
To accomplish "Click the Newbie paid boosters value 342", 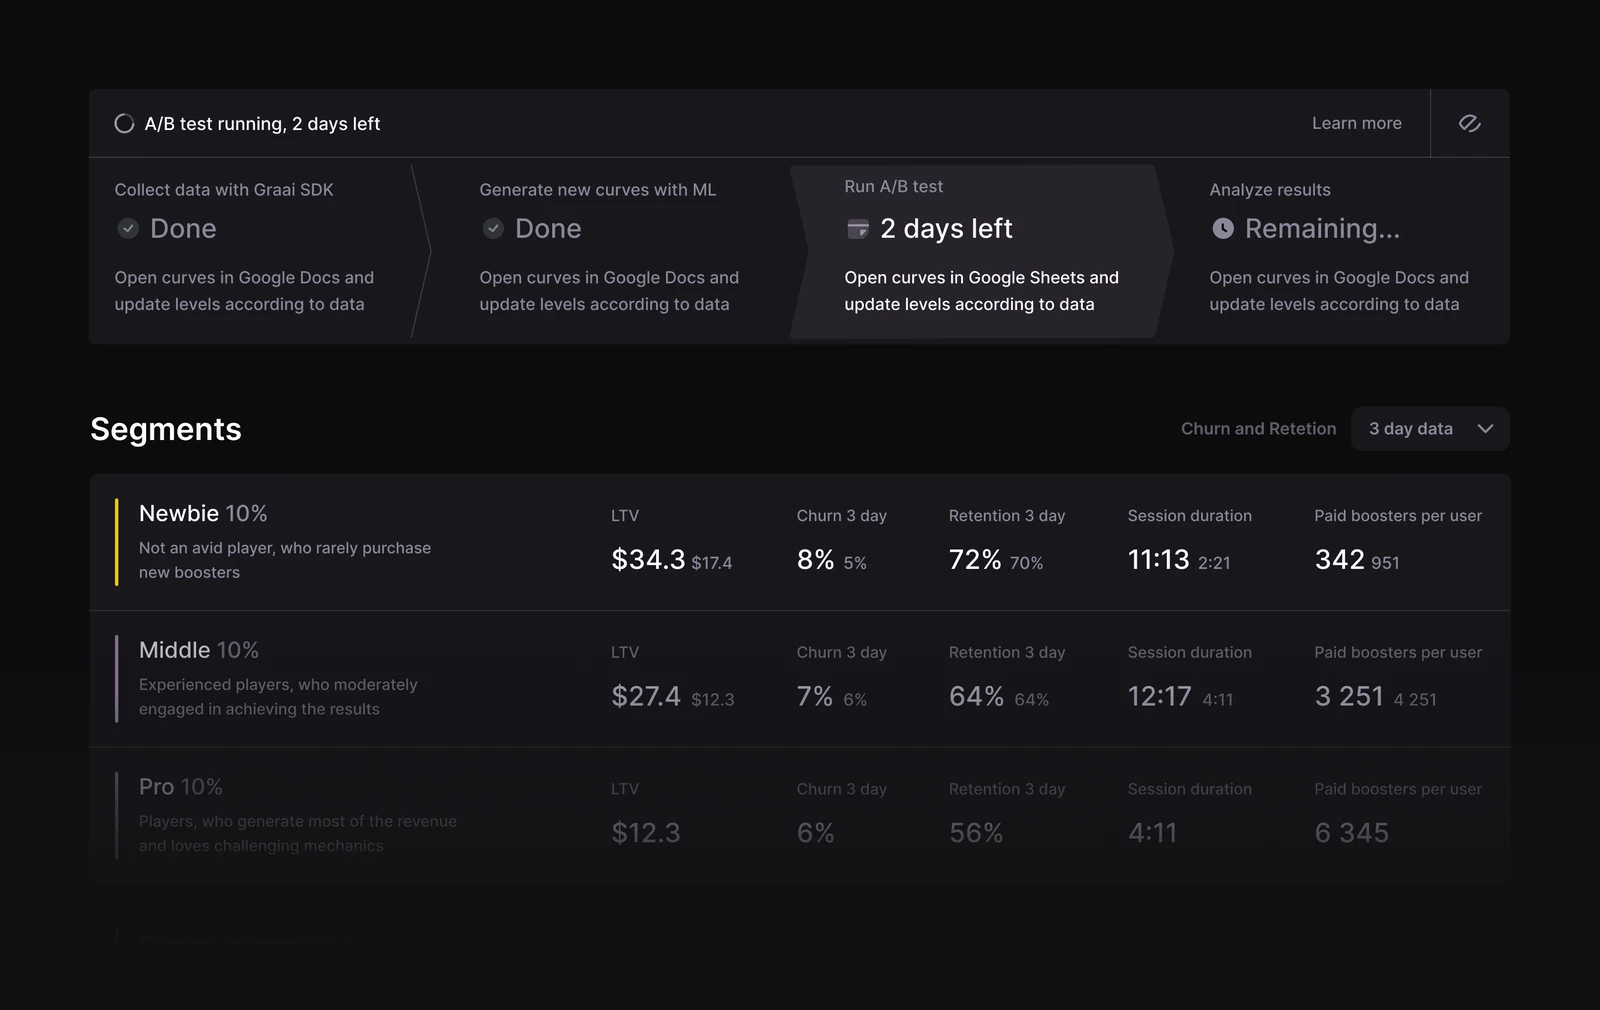I will tap(1340, 560).
